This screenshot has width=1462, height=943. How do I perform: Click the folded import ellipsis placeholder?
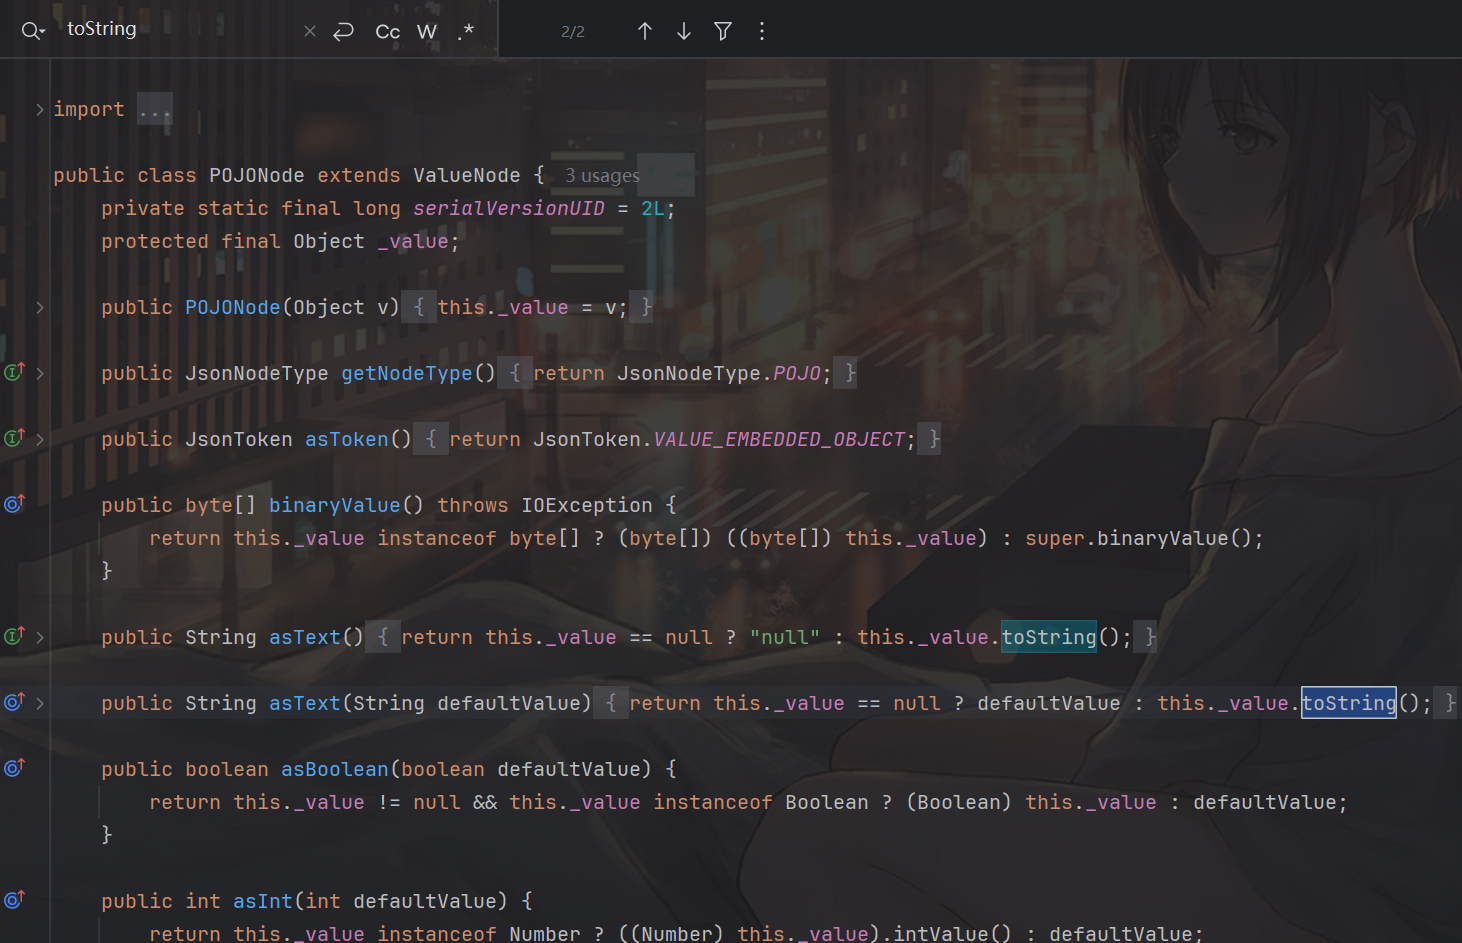[155, 110]
